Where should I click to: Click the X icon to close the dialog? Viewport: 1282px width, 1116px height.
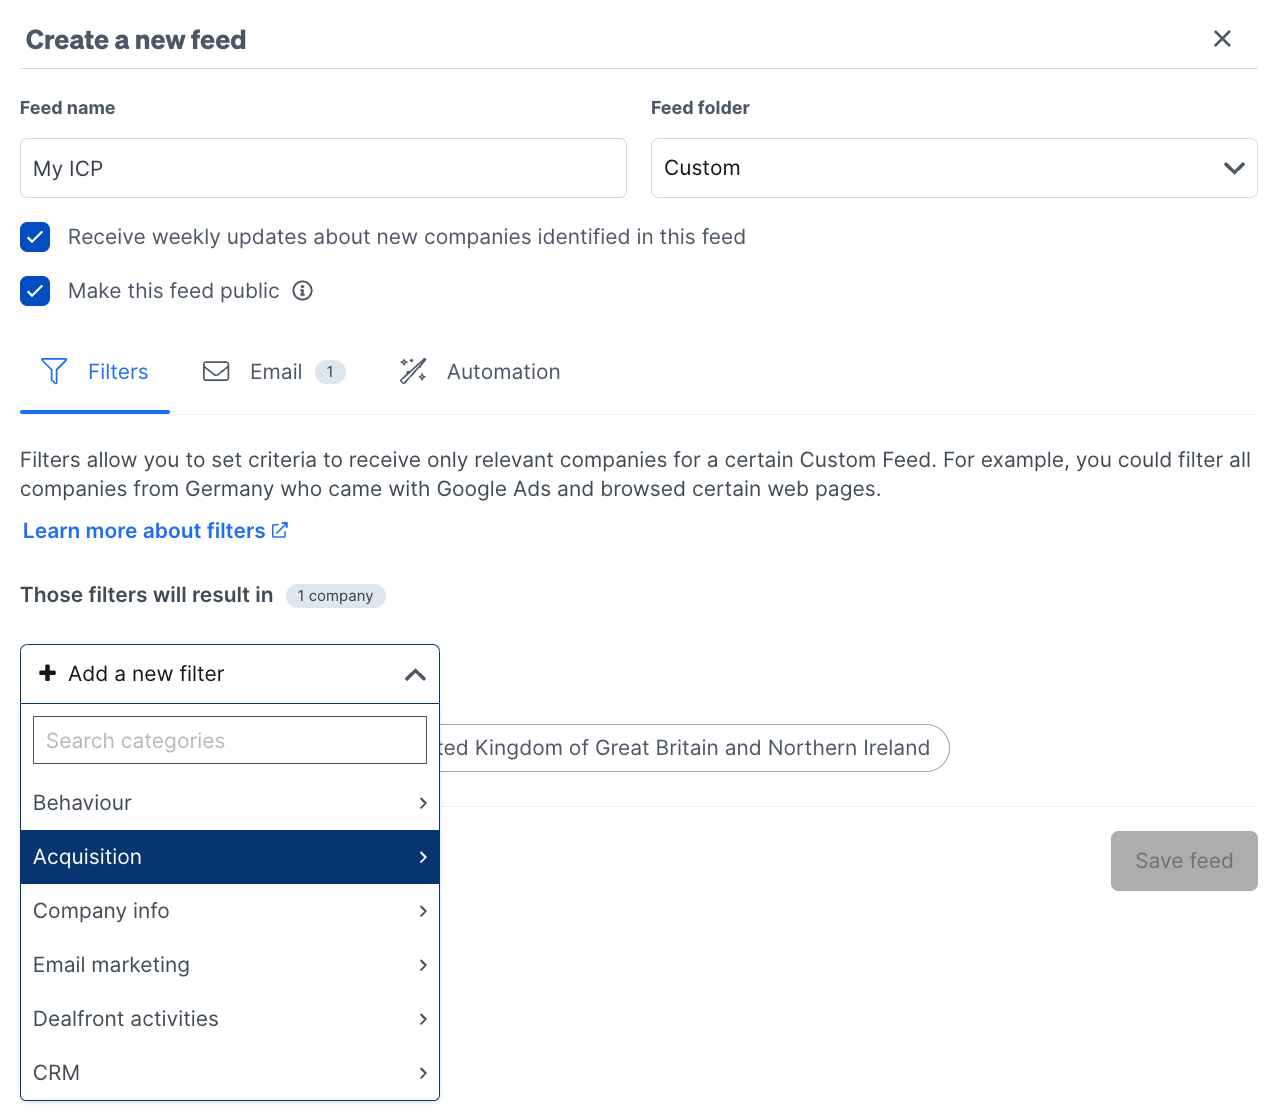[x=1222, y=38]
